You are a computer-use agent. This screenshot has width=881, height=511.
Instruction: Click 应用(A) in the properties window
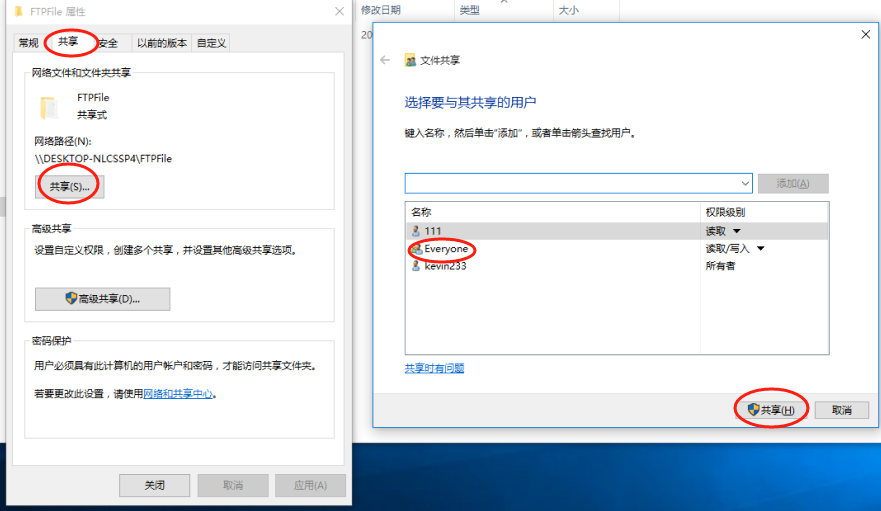tap(310, 485)
